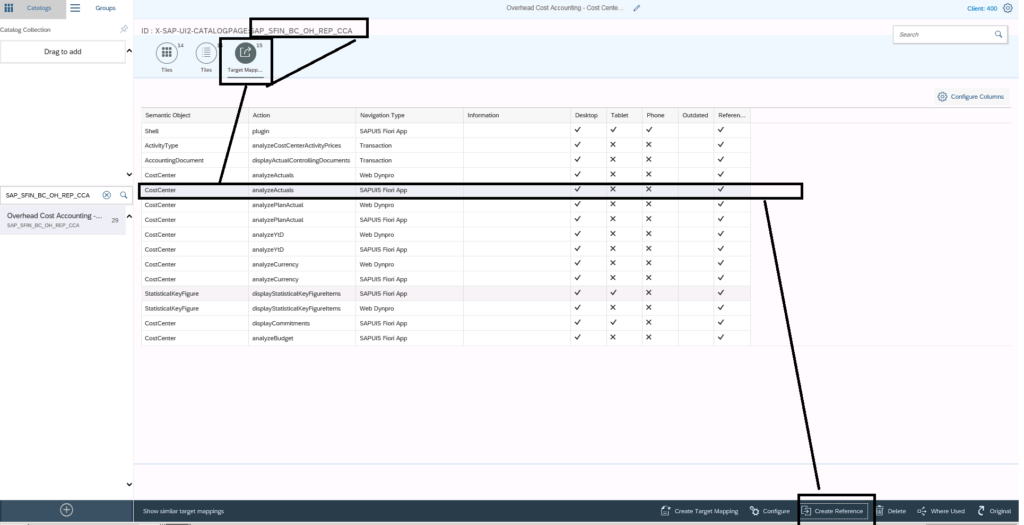Click the bottom left panel chevron

pyautogui.click(x=129, y=485)
